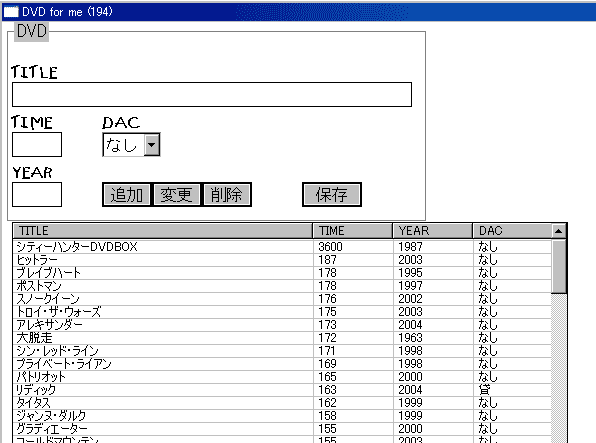Open the DAC dropdown arrow
The width and height of the screenshot is (596, 443).
(x=152, y=144)
